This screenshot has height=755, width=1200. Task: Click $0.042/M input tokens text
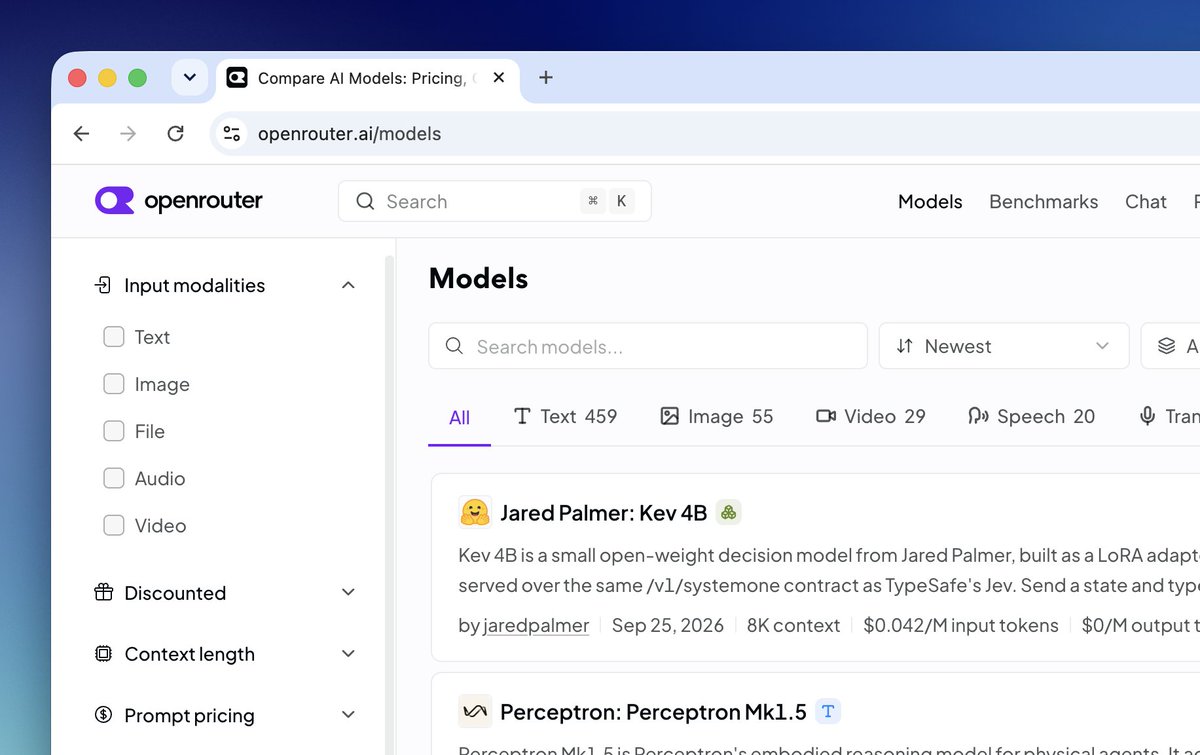pos(961,625)
